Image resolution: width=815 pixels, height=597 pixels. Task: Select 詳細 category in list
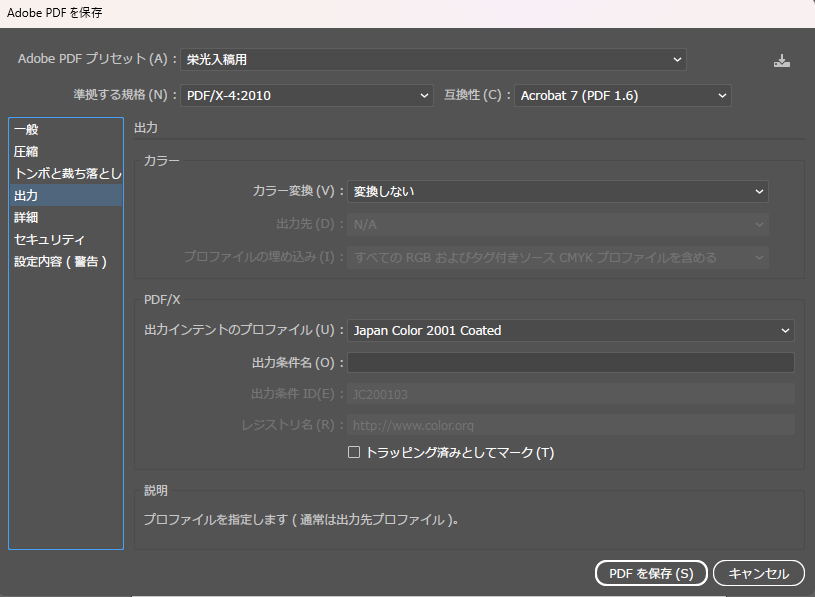click(x=66, y=217)
